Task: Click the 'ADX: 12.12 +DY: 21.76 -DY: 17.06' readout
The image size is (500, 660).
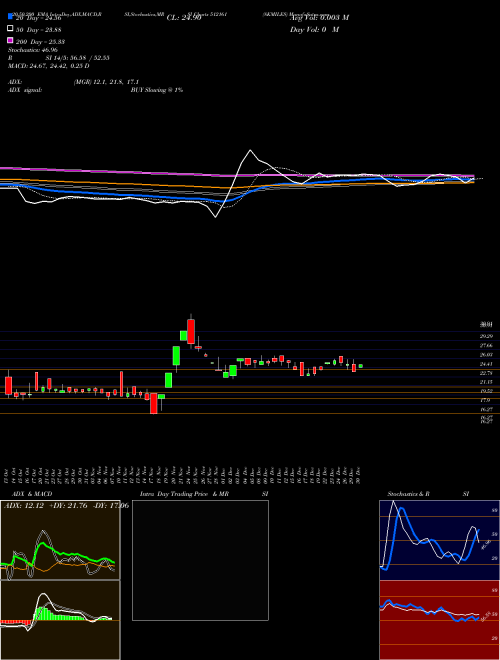Action: pos(66,506)
